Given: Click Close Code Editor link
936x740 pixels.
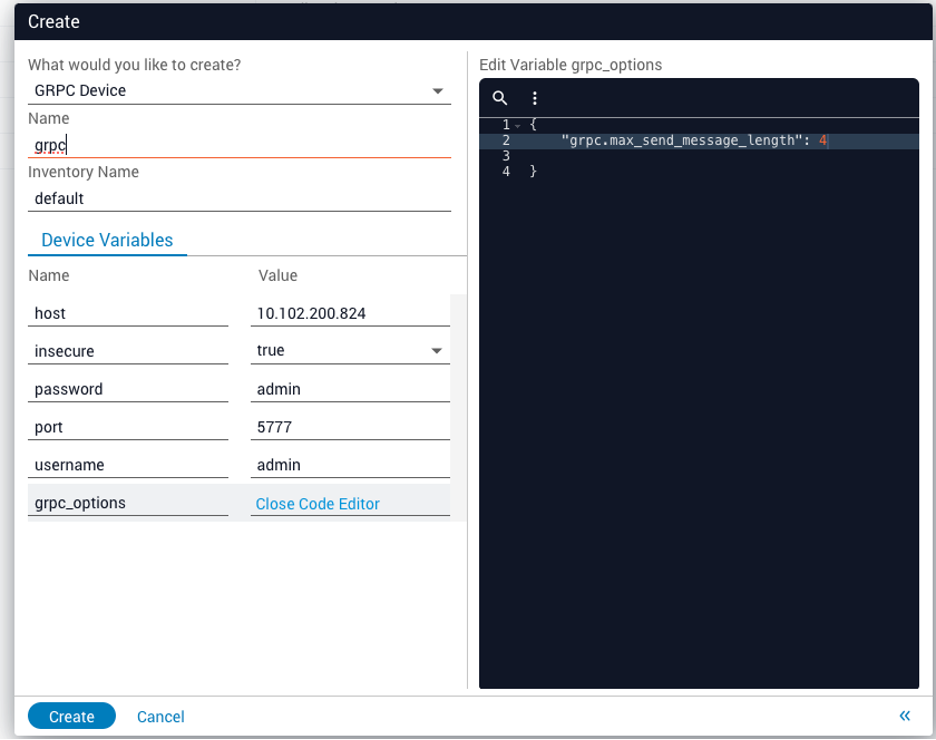Looking at the screenshot, I should (317, 504).
